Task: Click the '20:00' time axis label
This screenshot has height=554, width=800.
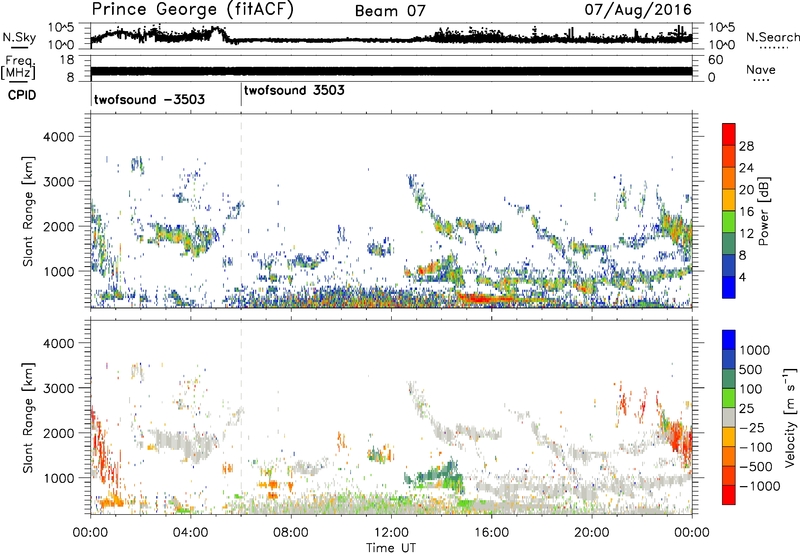Action: [592, 532]
